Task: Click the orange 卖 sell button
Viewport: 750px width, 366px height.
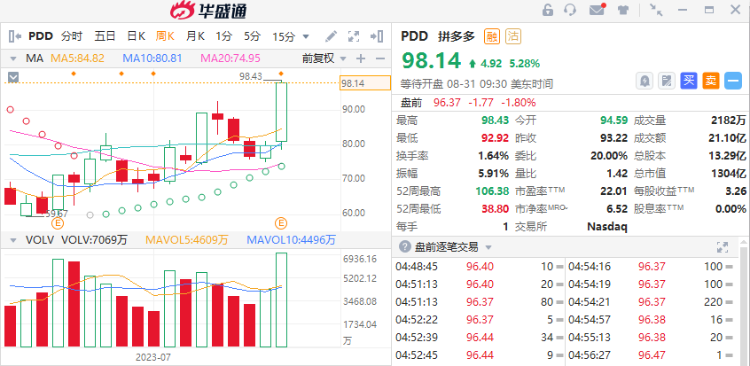Action: coord(711,81)
